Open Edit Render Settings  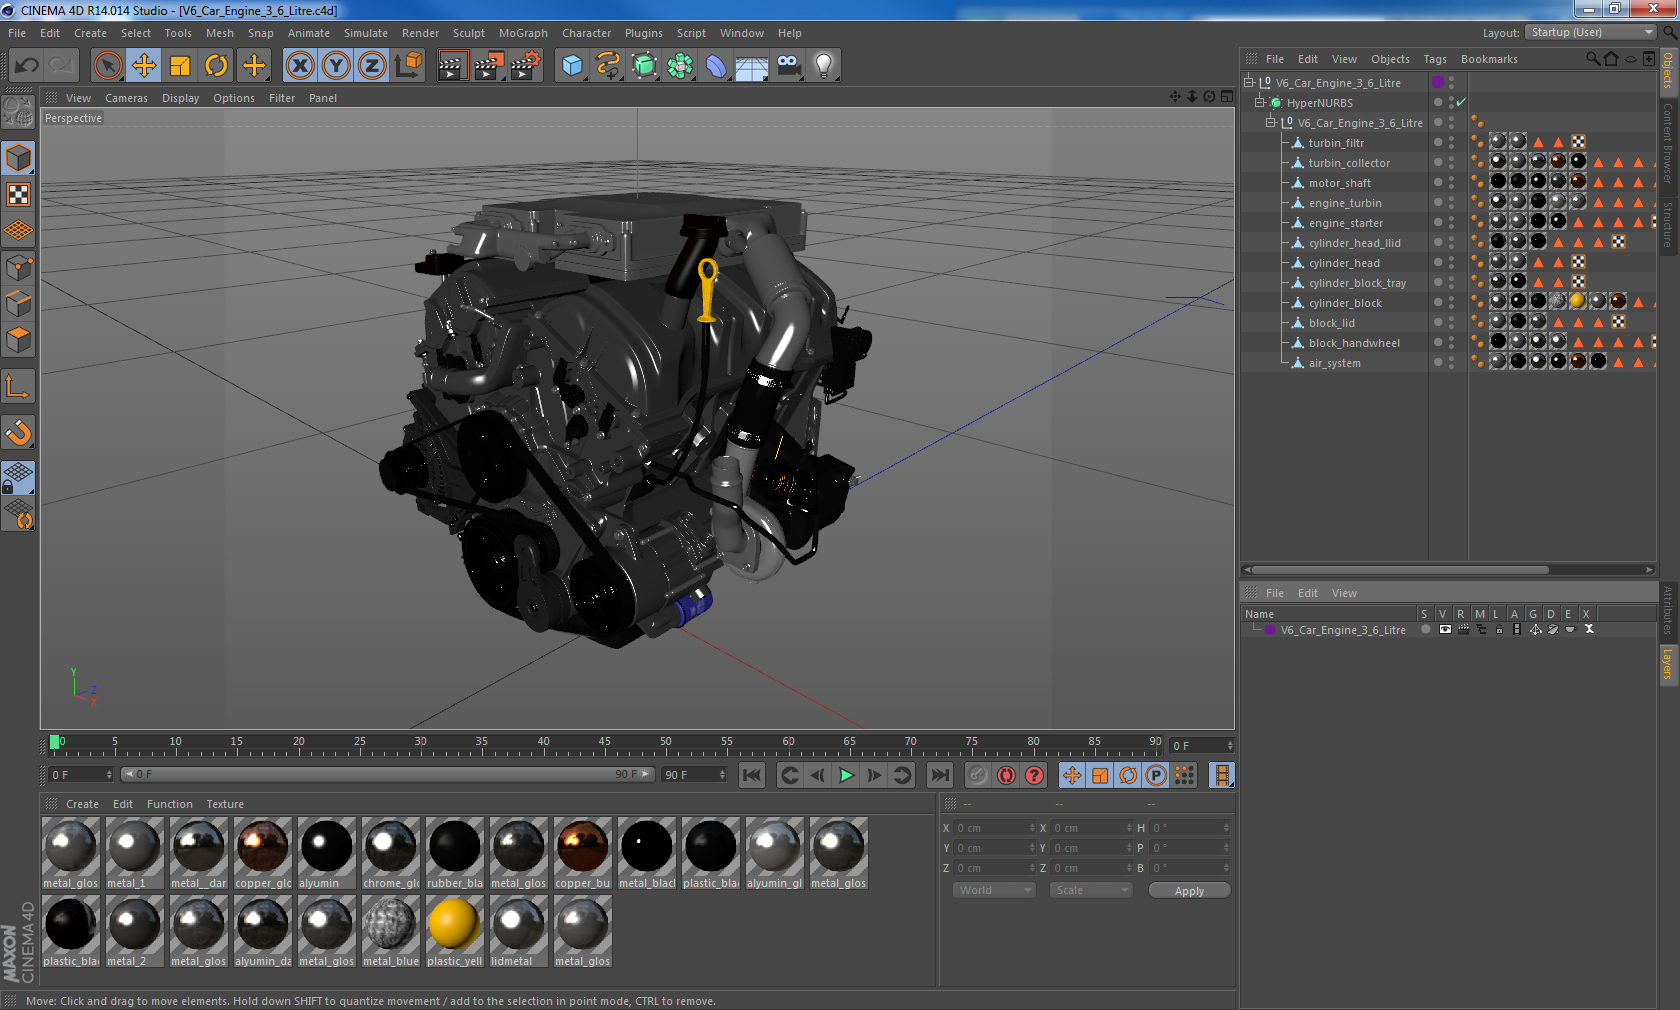(526, 66)
